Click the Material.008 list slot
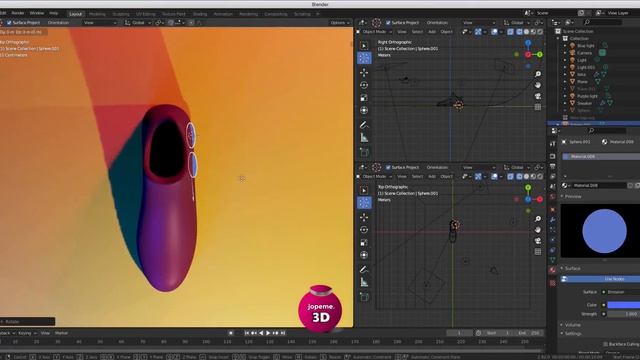This screenshot has height=360, width=640. (x=601, y=156)
